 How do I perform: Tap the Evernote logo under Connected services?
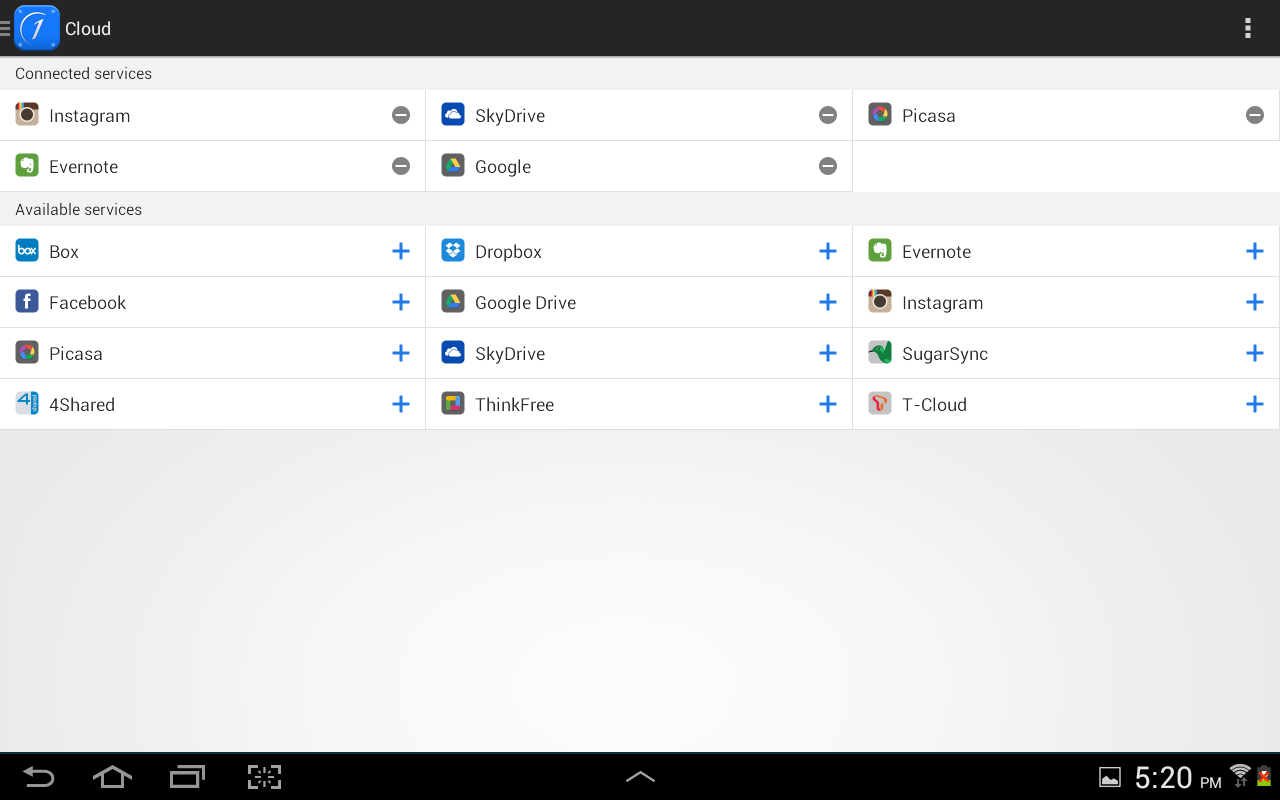pyautogui.click(x=27, y=166)
